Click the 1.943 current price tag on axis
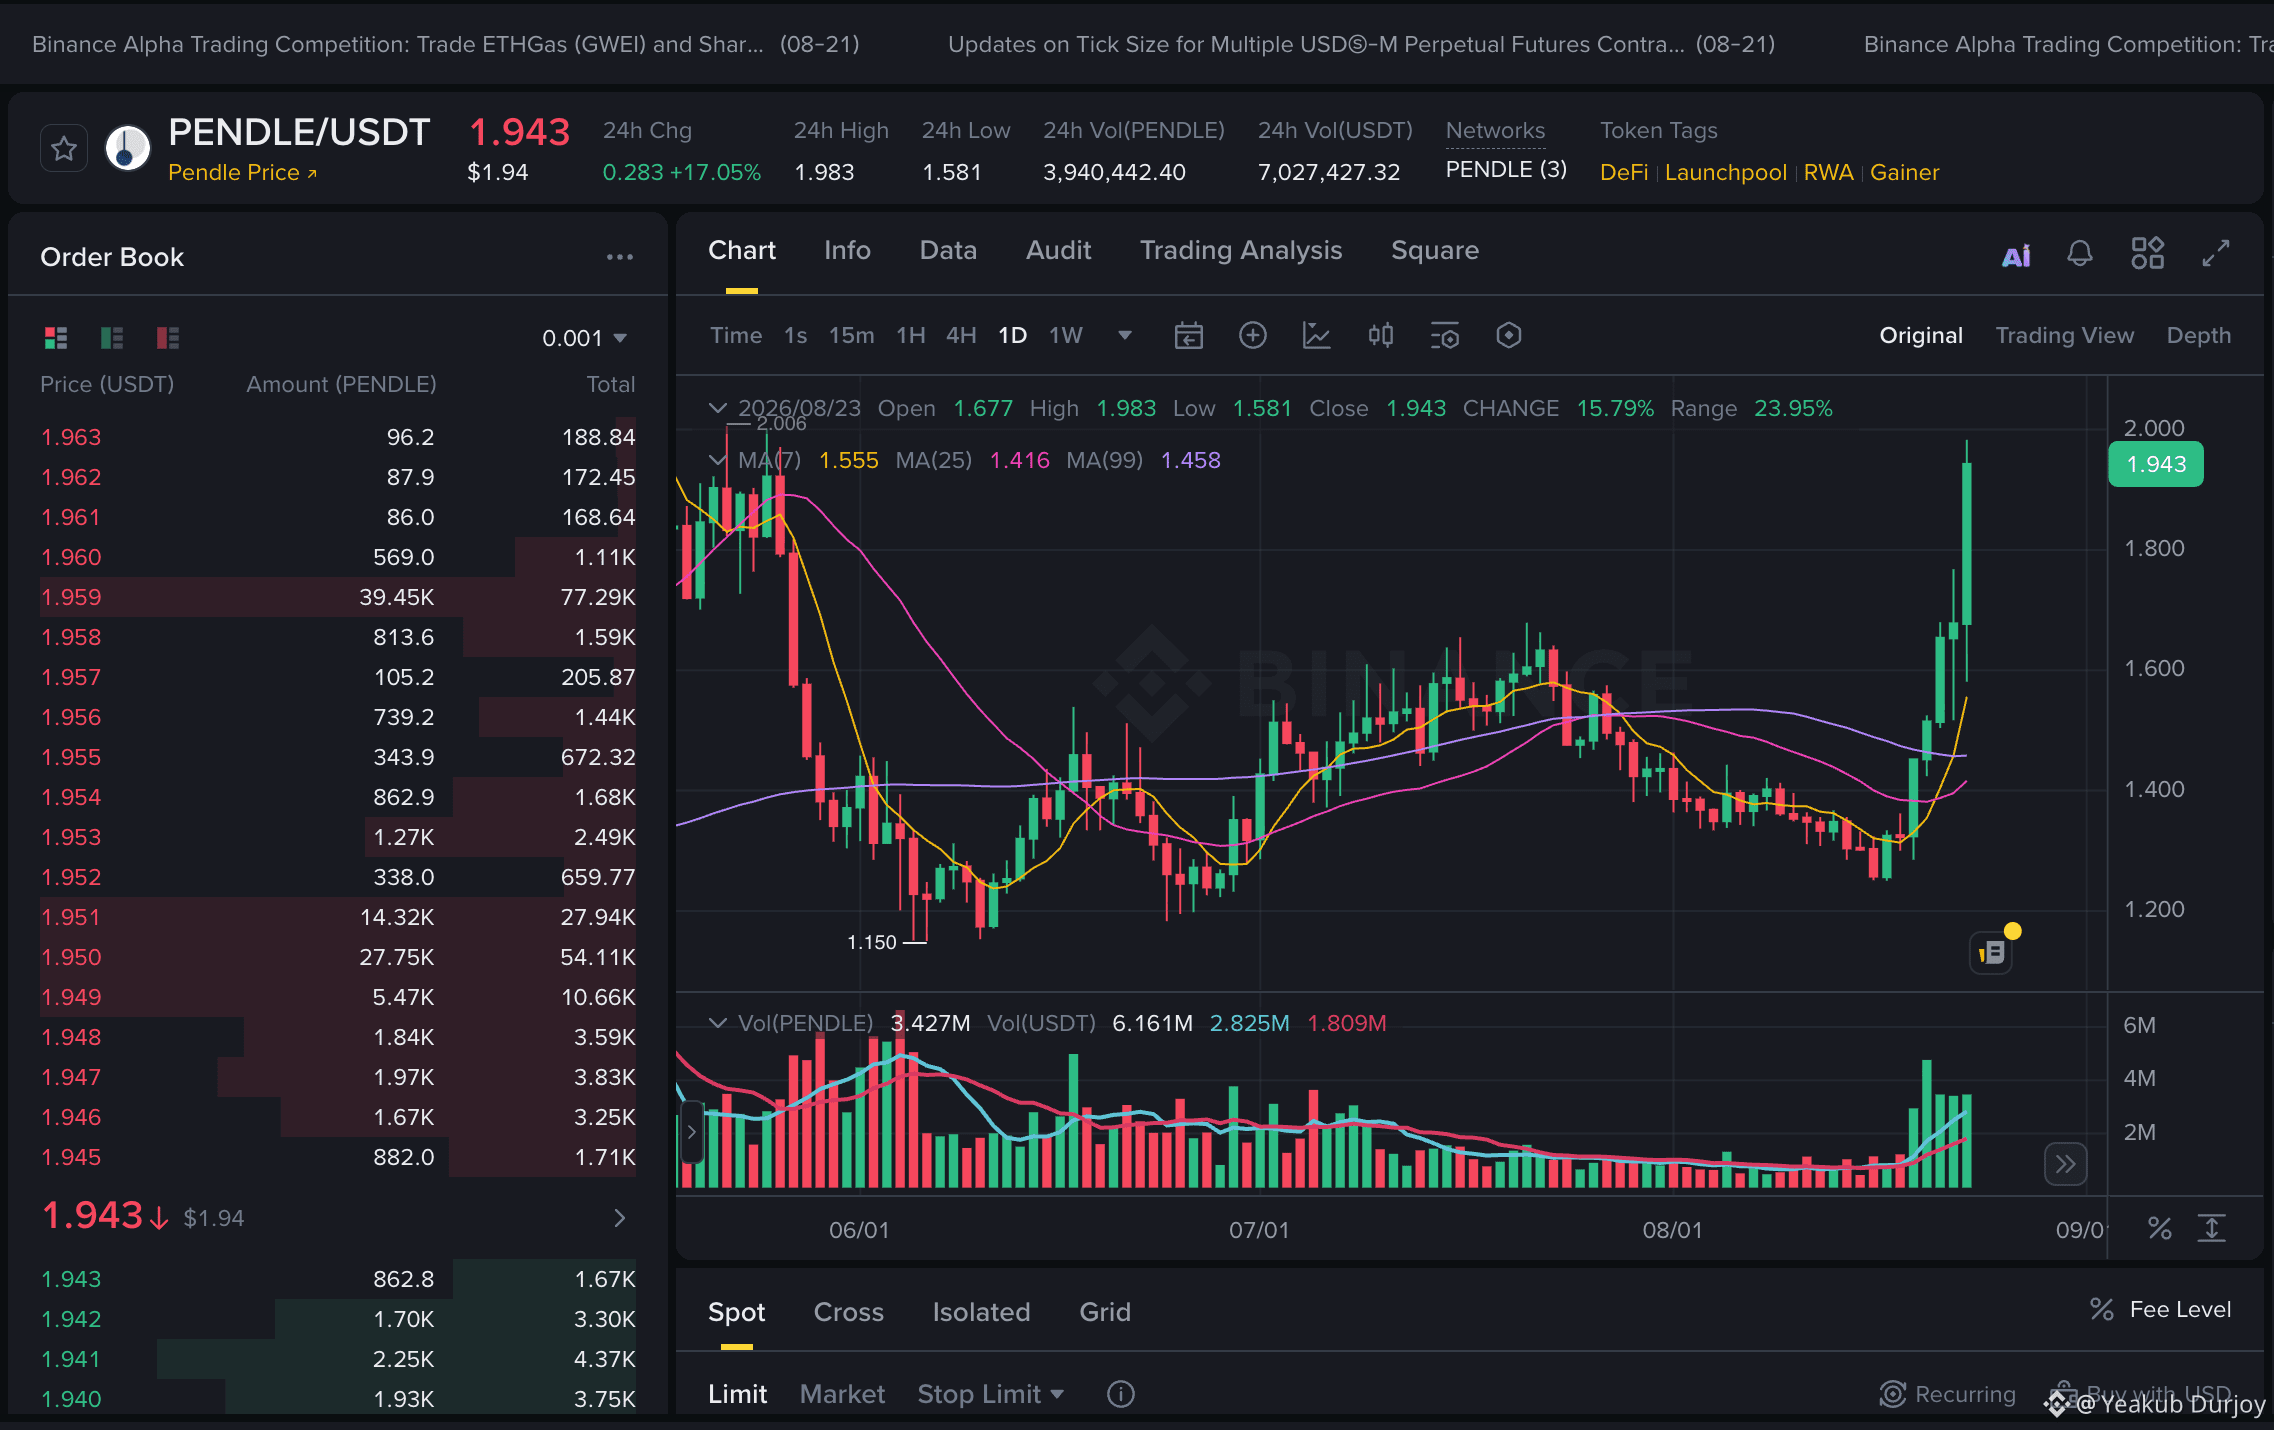Viewport: 2274px width, 1430px height. click(x=2156, y=464)
